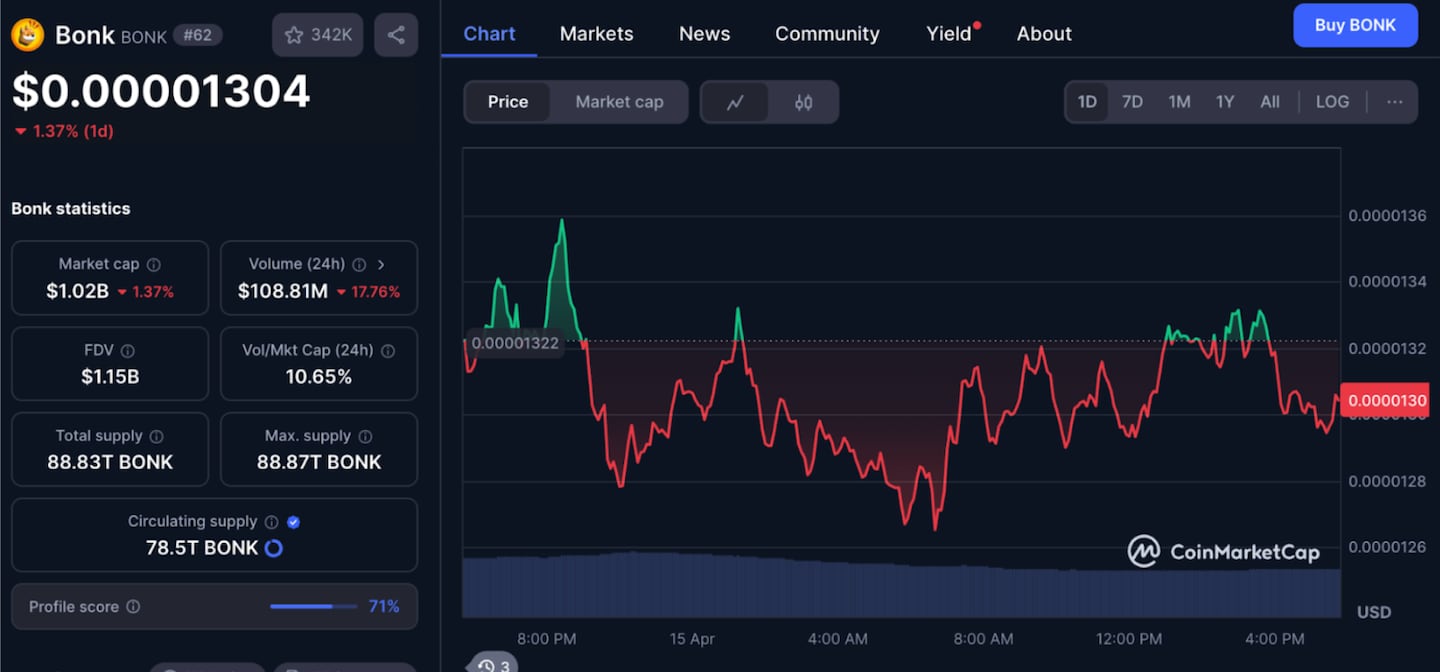Select the Price toggle
Viewport: 1440px width, 672px height.
(x=508, y=102)
